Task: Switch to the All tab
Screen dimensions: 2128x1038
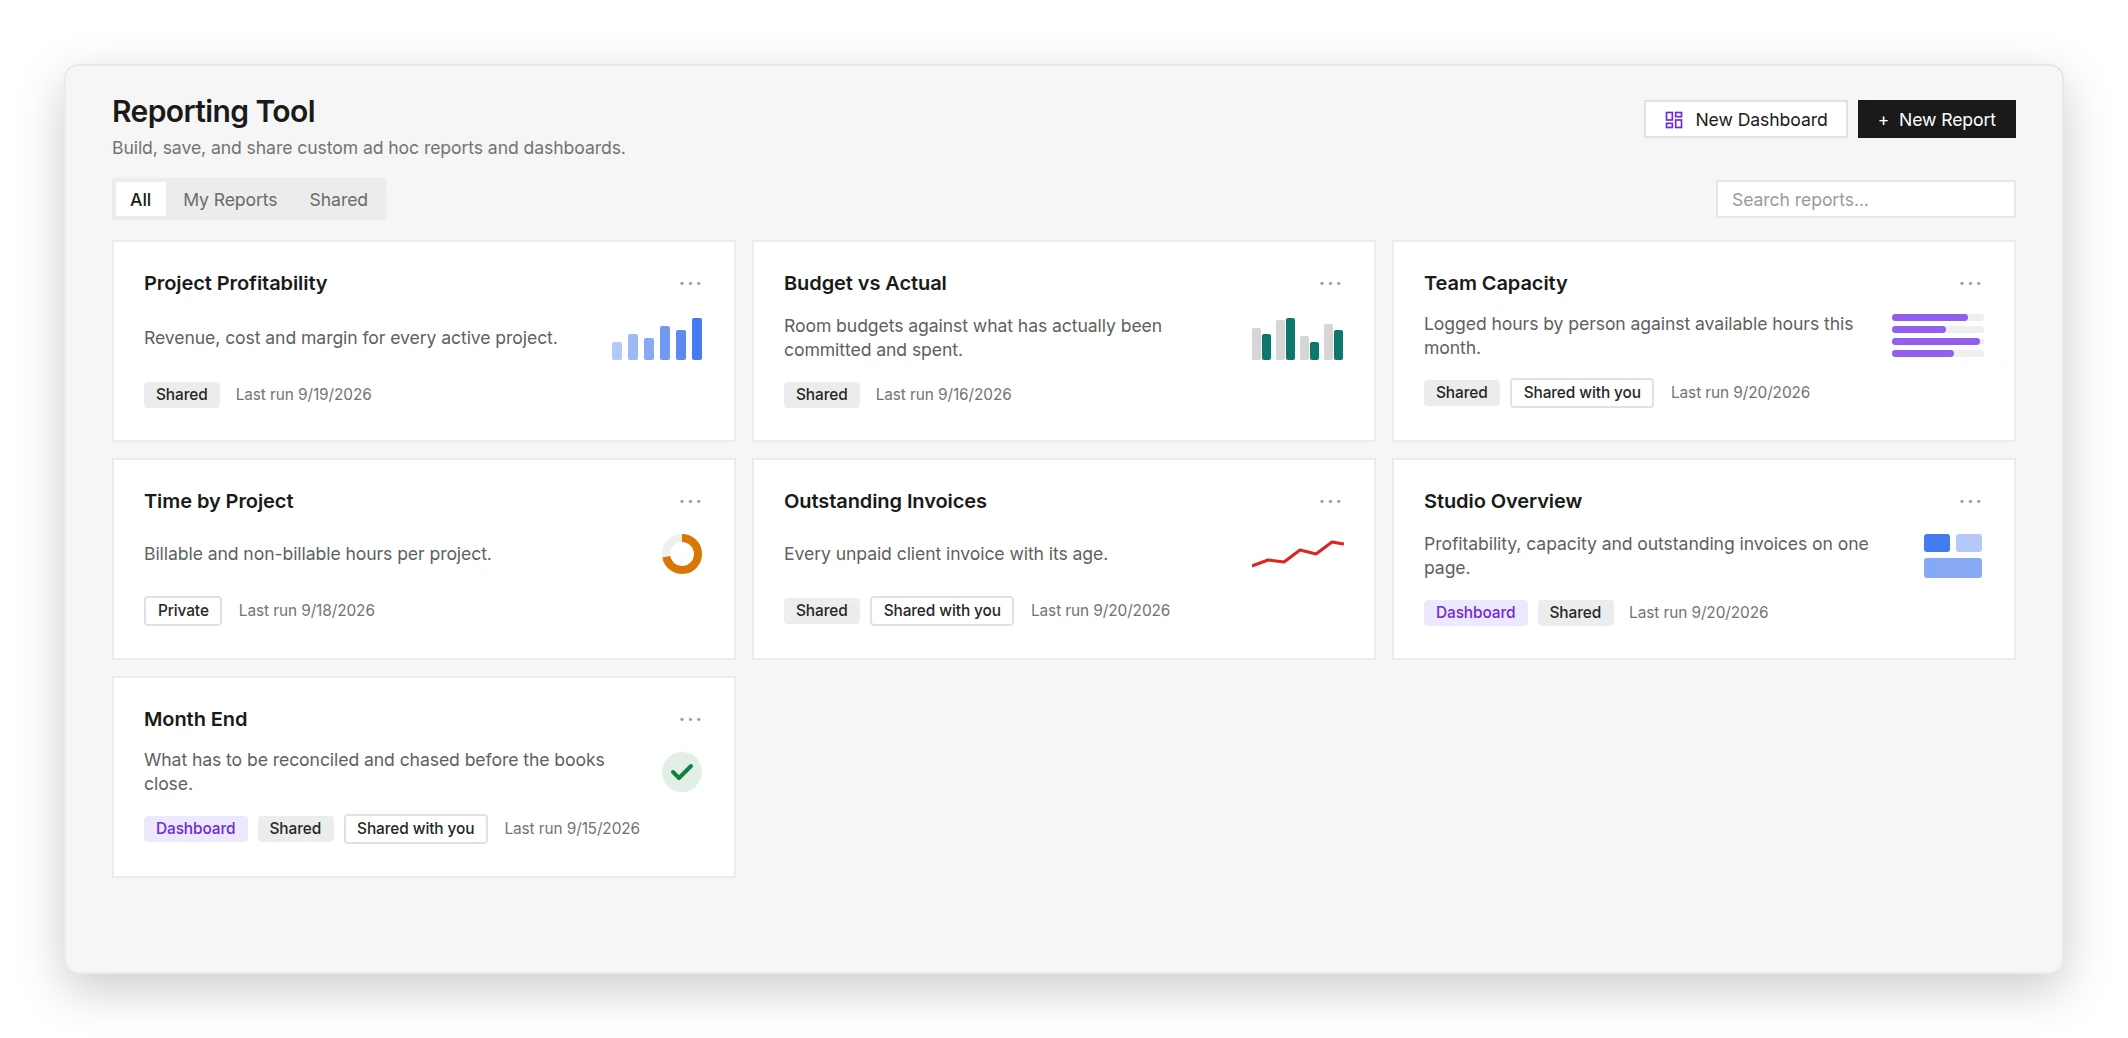Action: pyautogui.click(x=141, y=200)
